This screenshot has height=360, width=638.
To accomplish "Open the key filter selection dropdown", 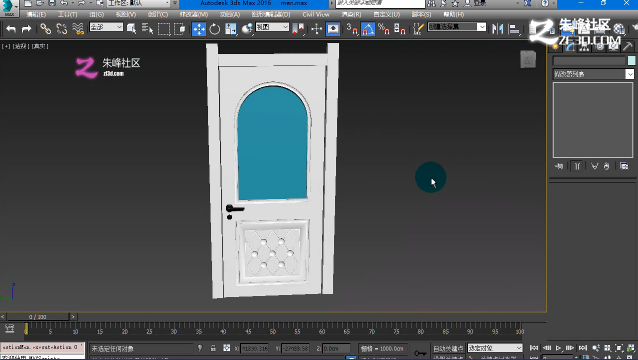I will pyautogui.click(x=495, y=348).
